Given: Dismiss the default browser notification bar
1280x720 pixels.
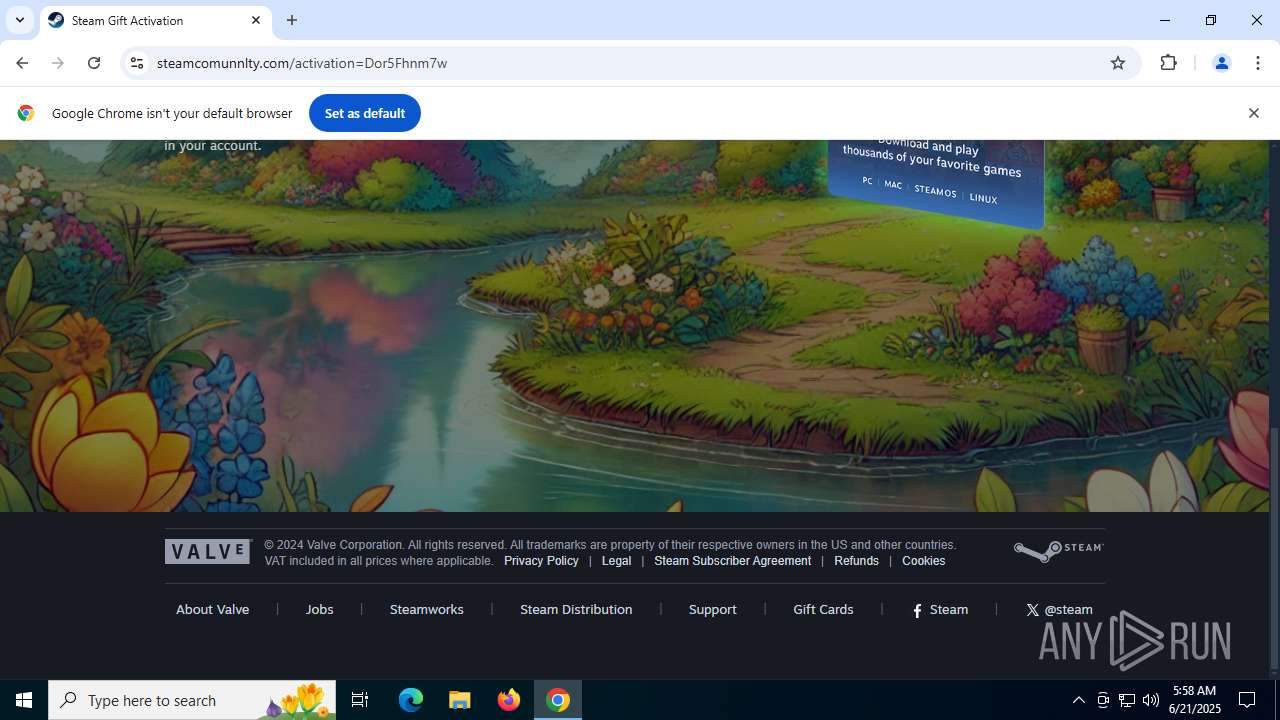Looking at the screenshot, I should 1253,113.
